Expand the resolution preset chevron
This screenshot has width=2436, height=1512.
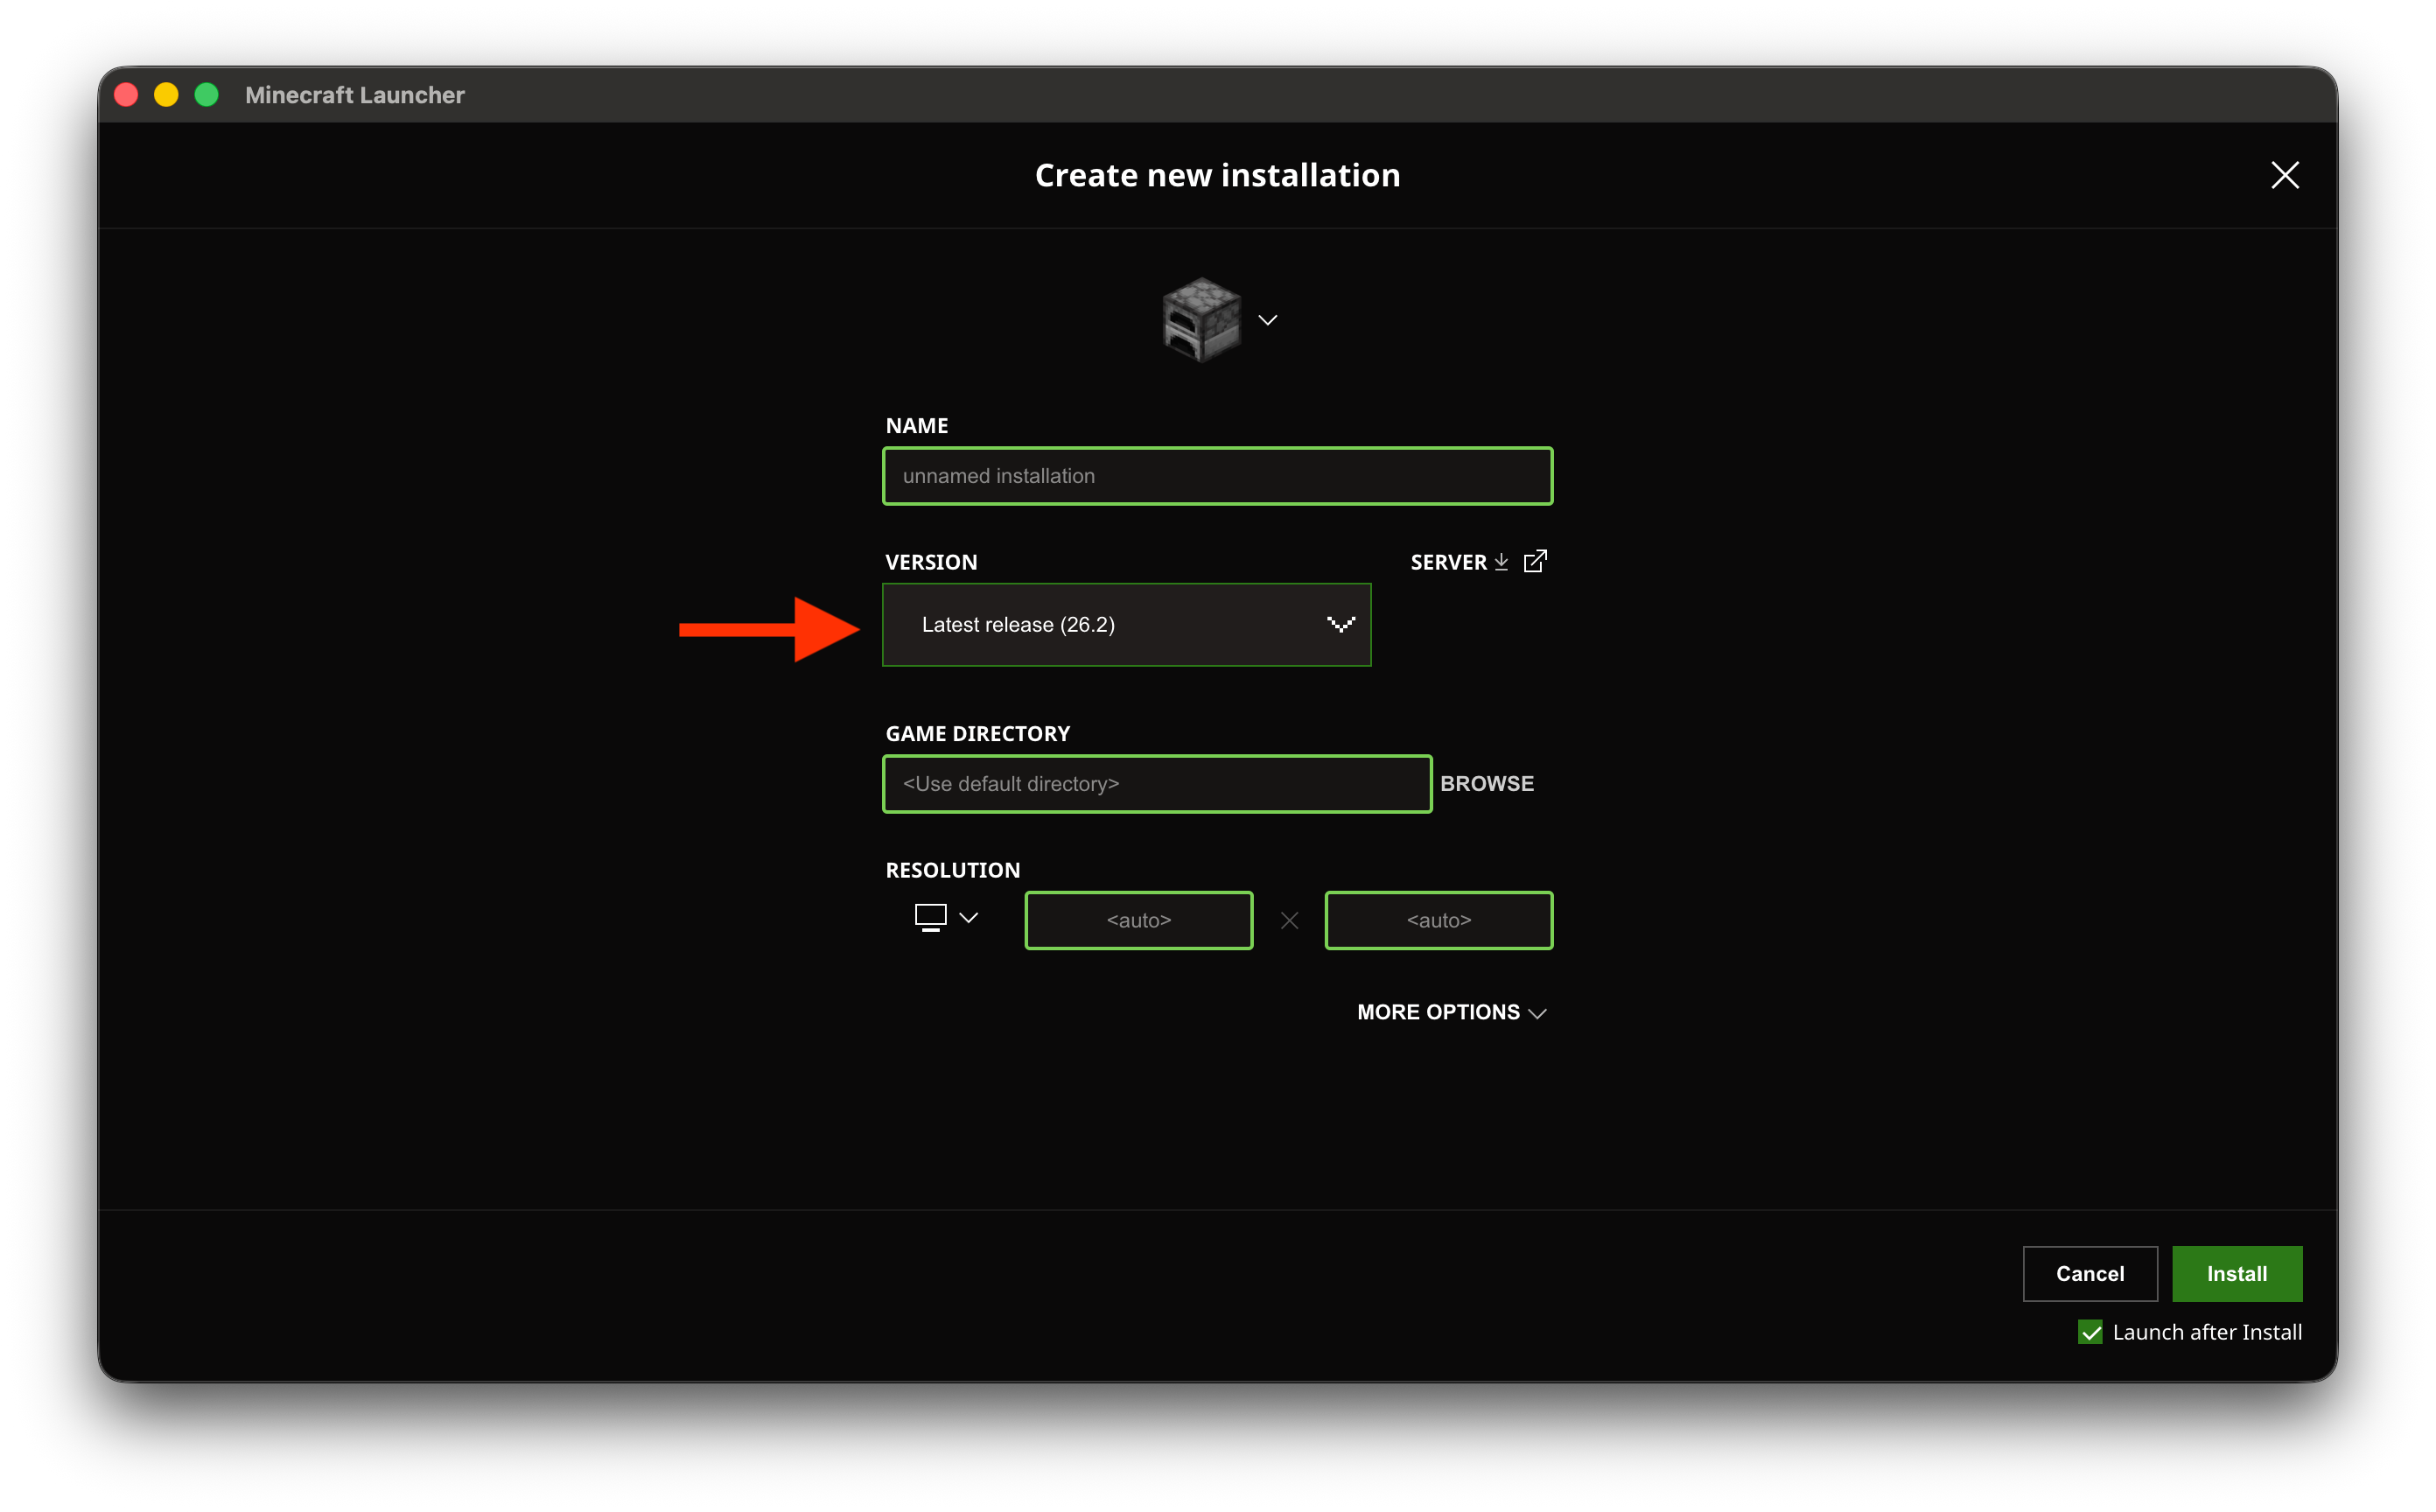[968, 917]
